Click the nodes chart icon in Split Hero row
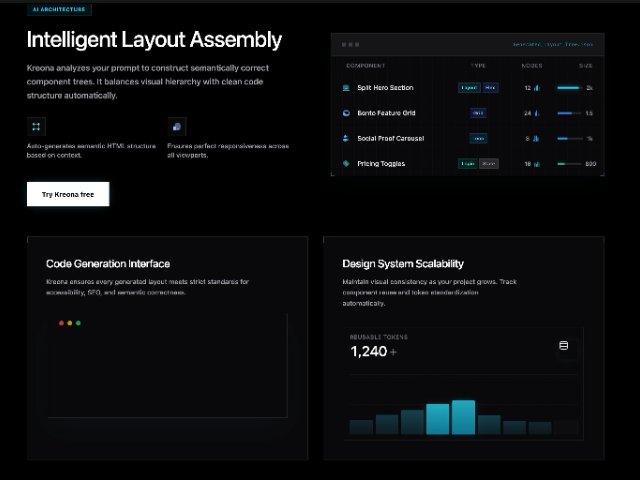 pos(537,88)
